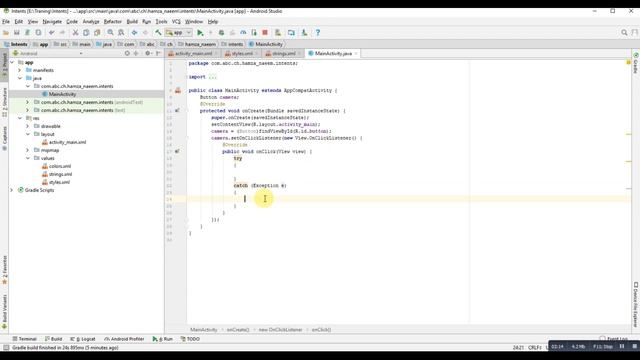640x360 pixels.
Task: Click the Paste icon in toolbar
Action: point(97,33)
